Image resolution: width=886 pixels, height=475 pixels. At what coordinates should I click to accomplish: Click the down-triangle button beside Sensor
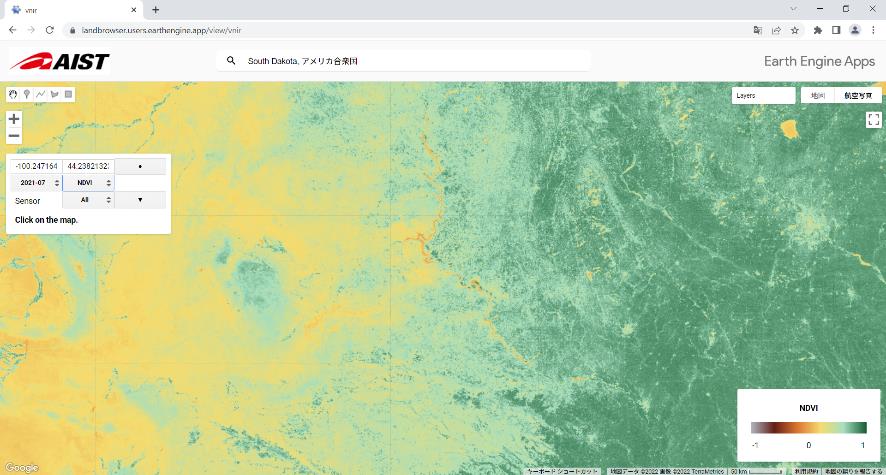tap(140, 200)
